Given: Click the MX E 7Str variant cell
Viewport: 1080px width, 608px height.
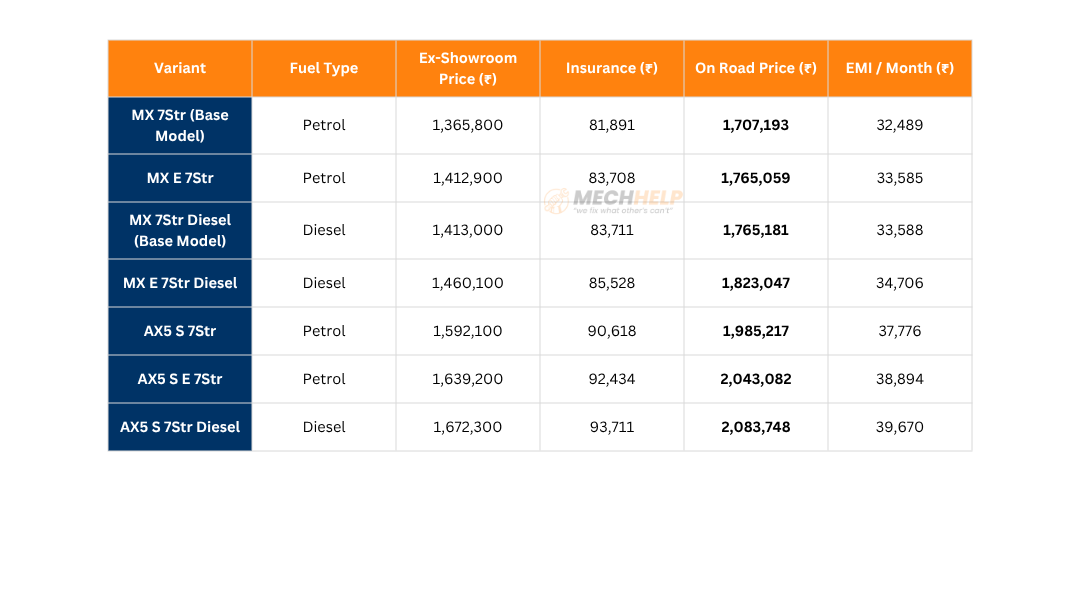Looking at the screenshot, I should [x=180, y=178].
